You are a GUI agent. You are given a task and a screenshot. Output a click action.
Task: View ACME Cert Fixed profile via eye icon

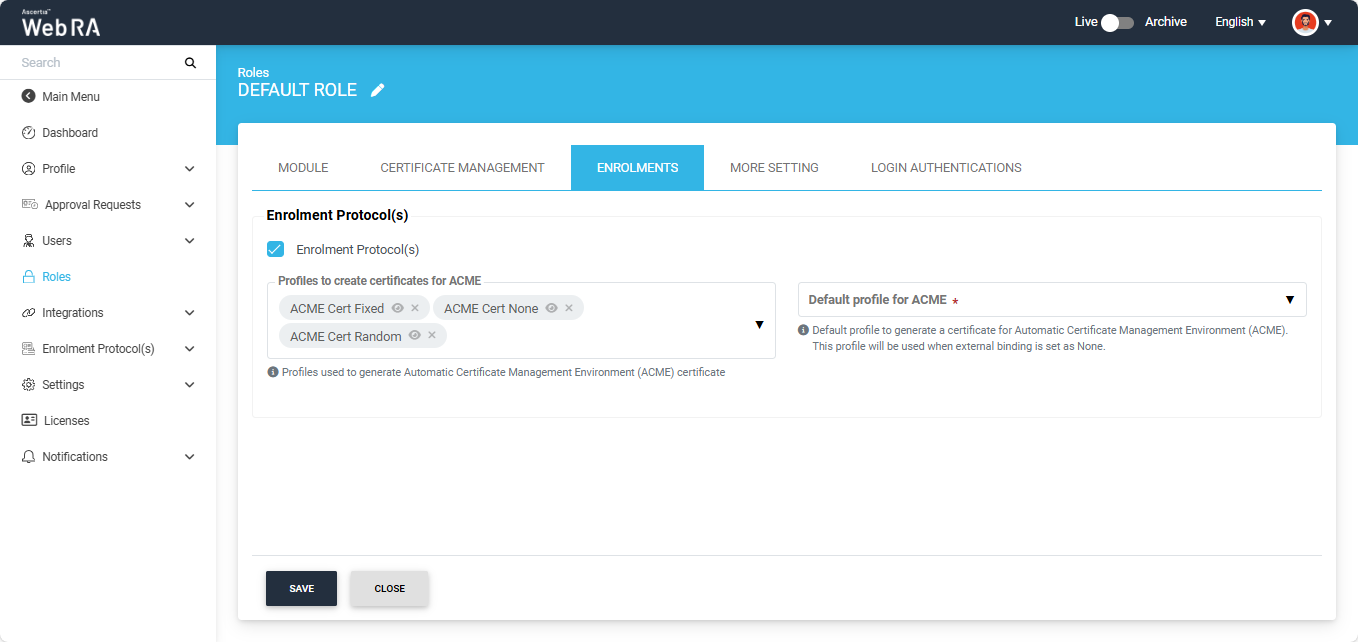(x=397, y=308)
